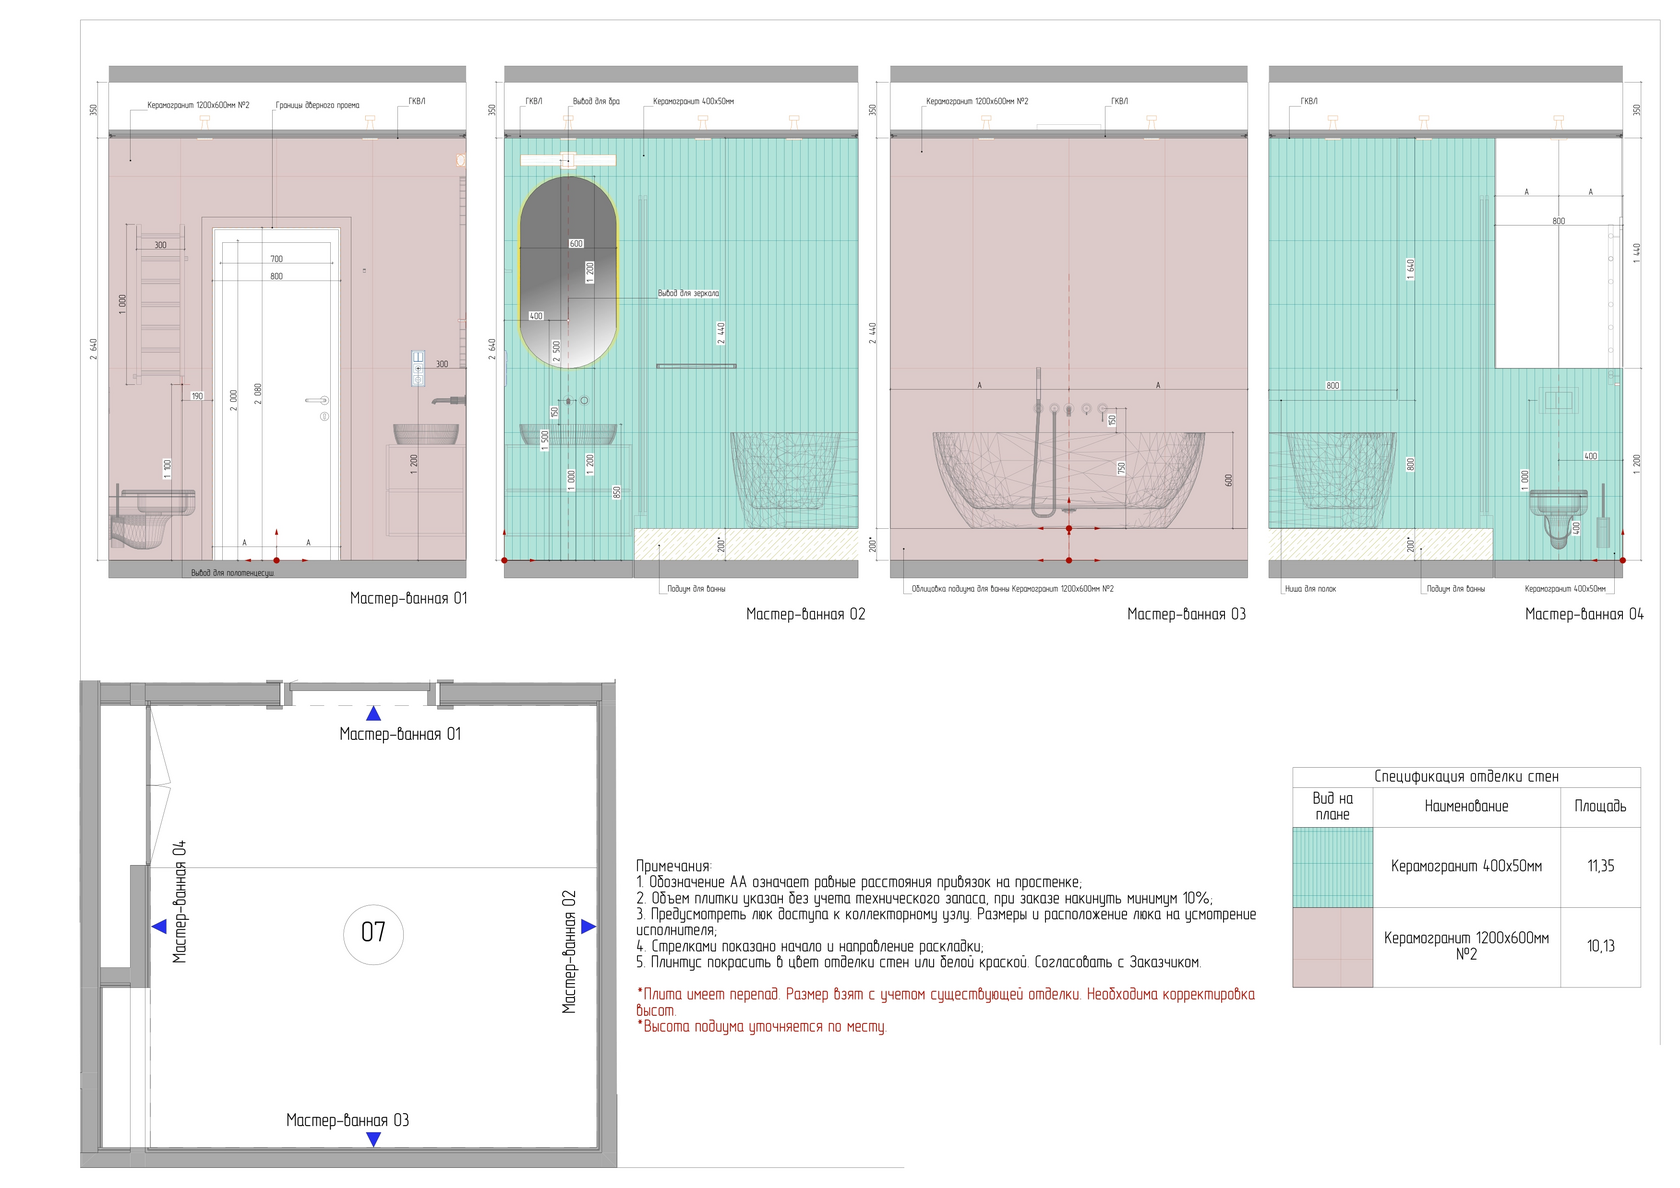1680x1188 pixels.
Task: Select the oval mirror in elevation 02
Action: (x=568, y=273)
